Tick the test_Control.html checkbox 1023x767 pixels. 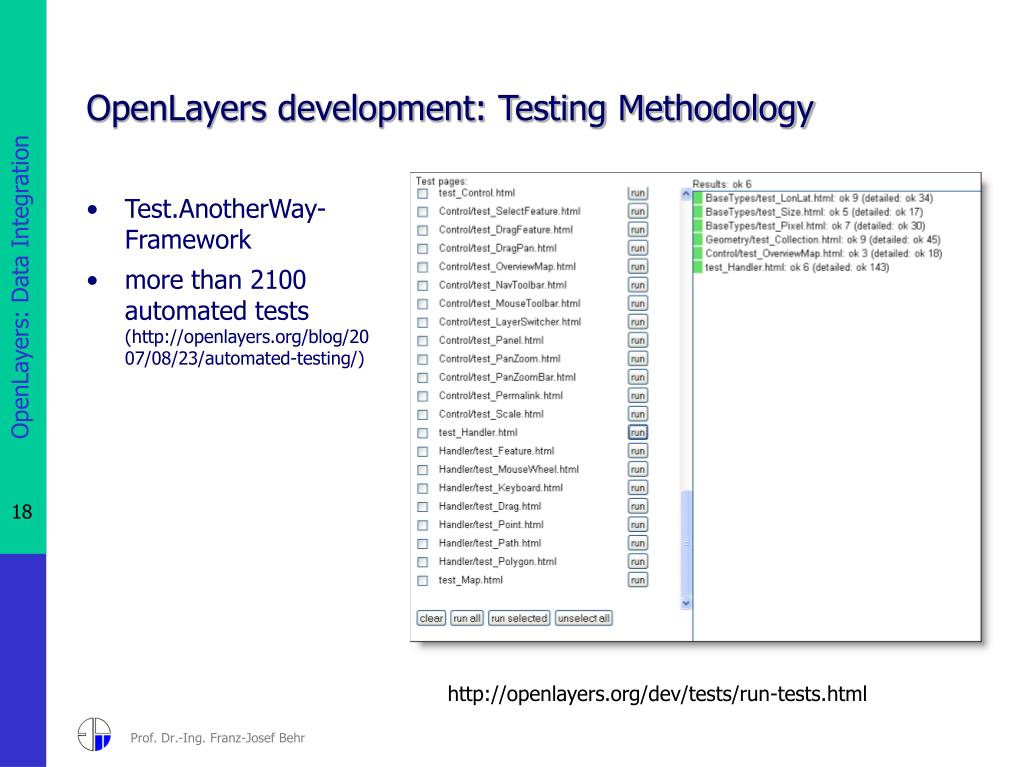point(423,194)
